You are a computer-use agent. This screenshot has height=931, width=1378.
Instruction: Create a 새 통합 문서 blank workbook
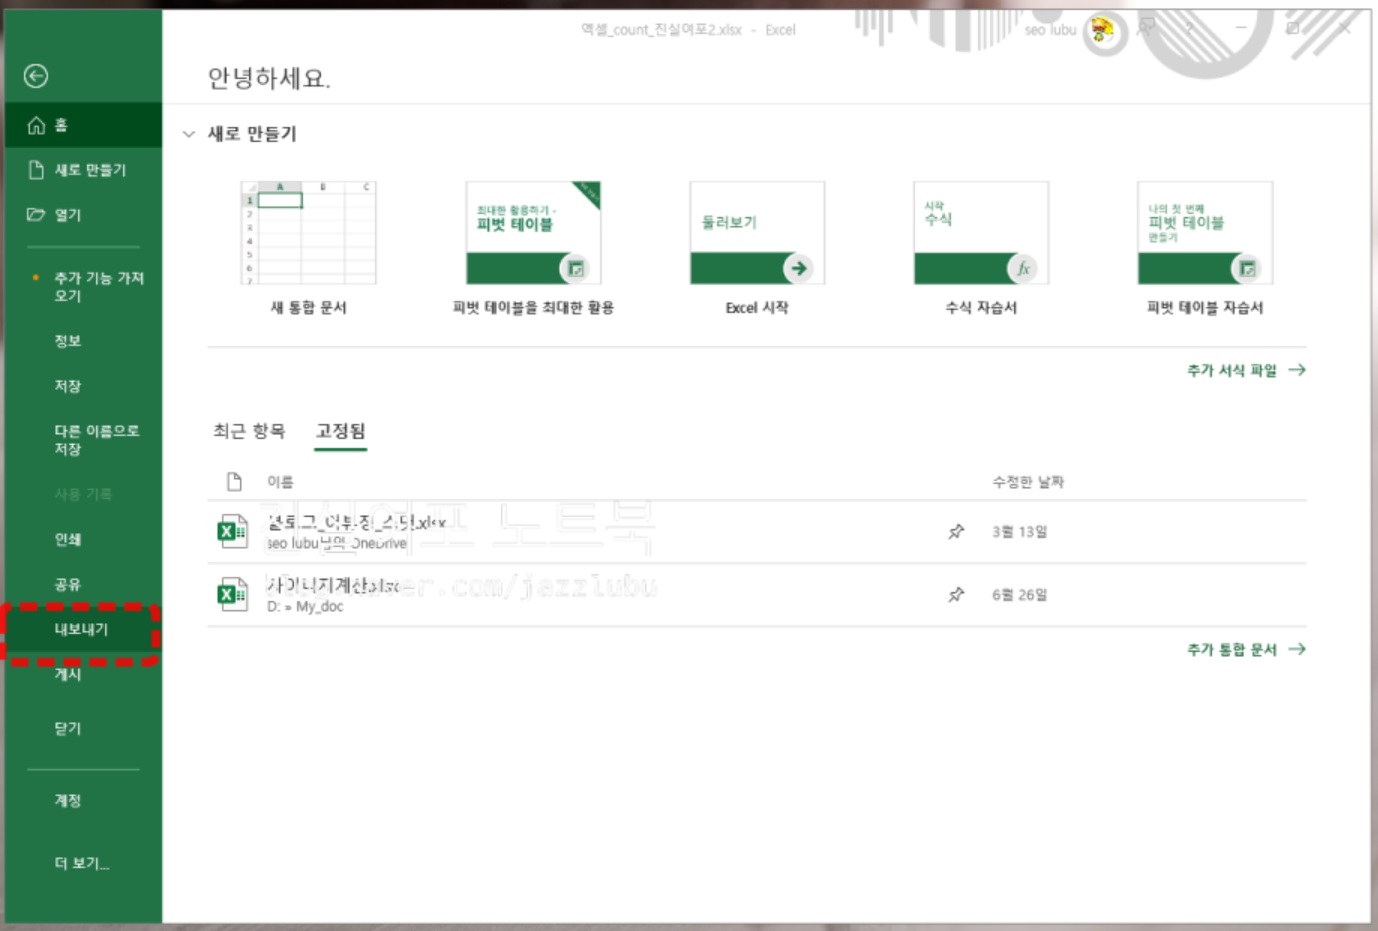coord(308,249)
